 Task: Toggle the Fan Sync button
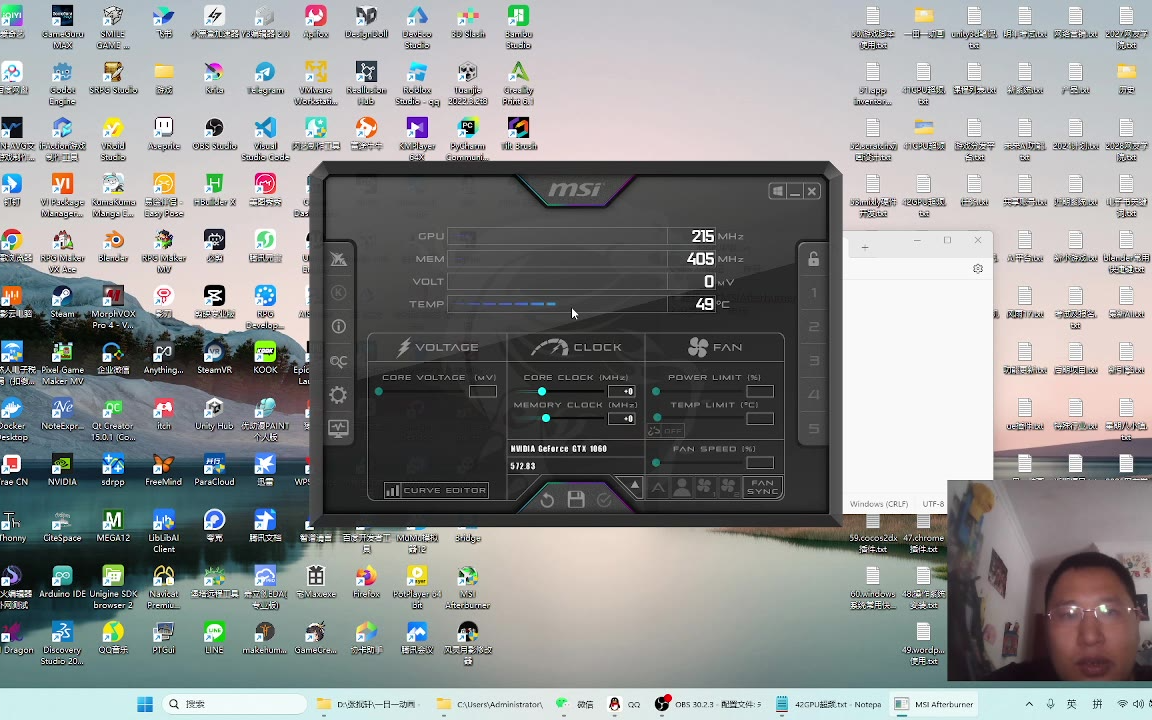[763, 487]
